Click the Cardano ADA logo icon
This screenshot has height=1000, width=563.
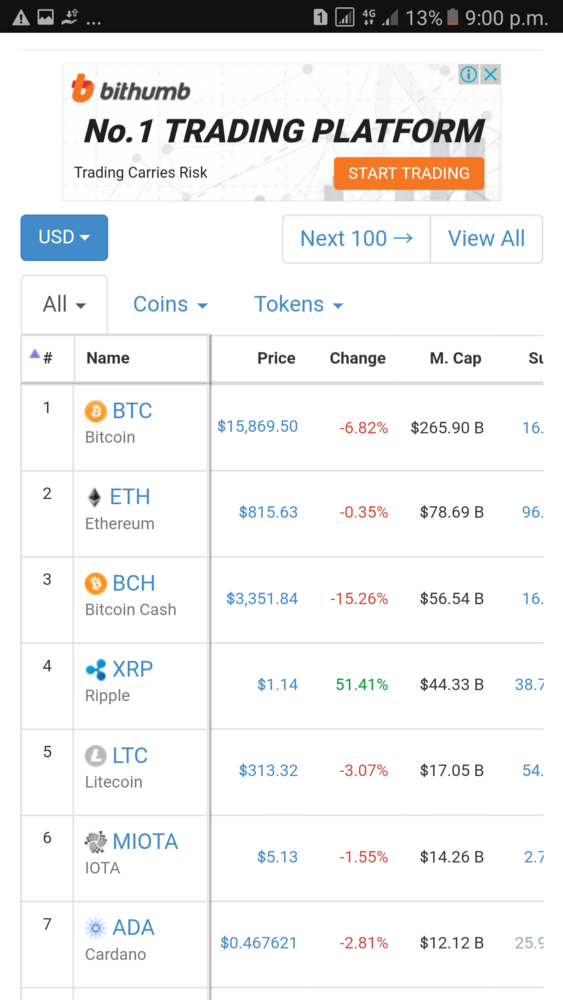[x=96, y=928]
